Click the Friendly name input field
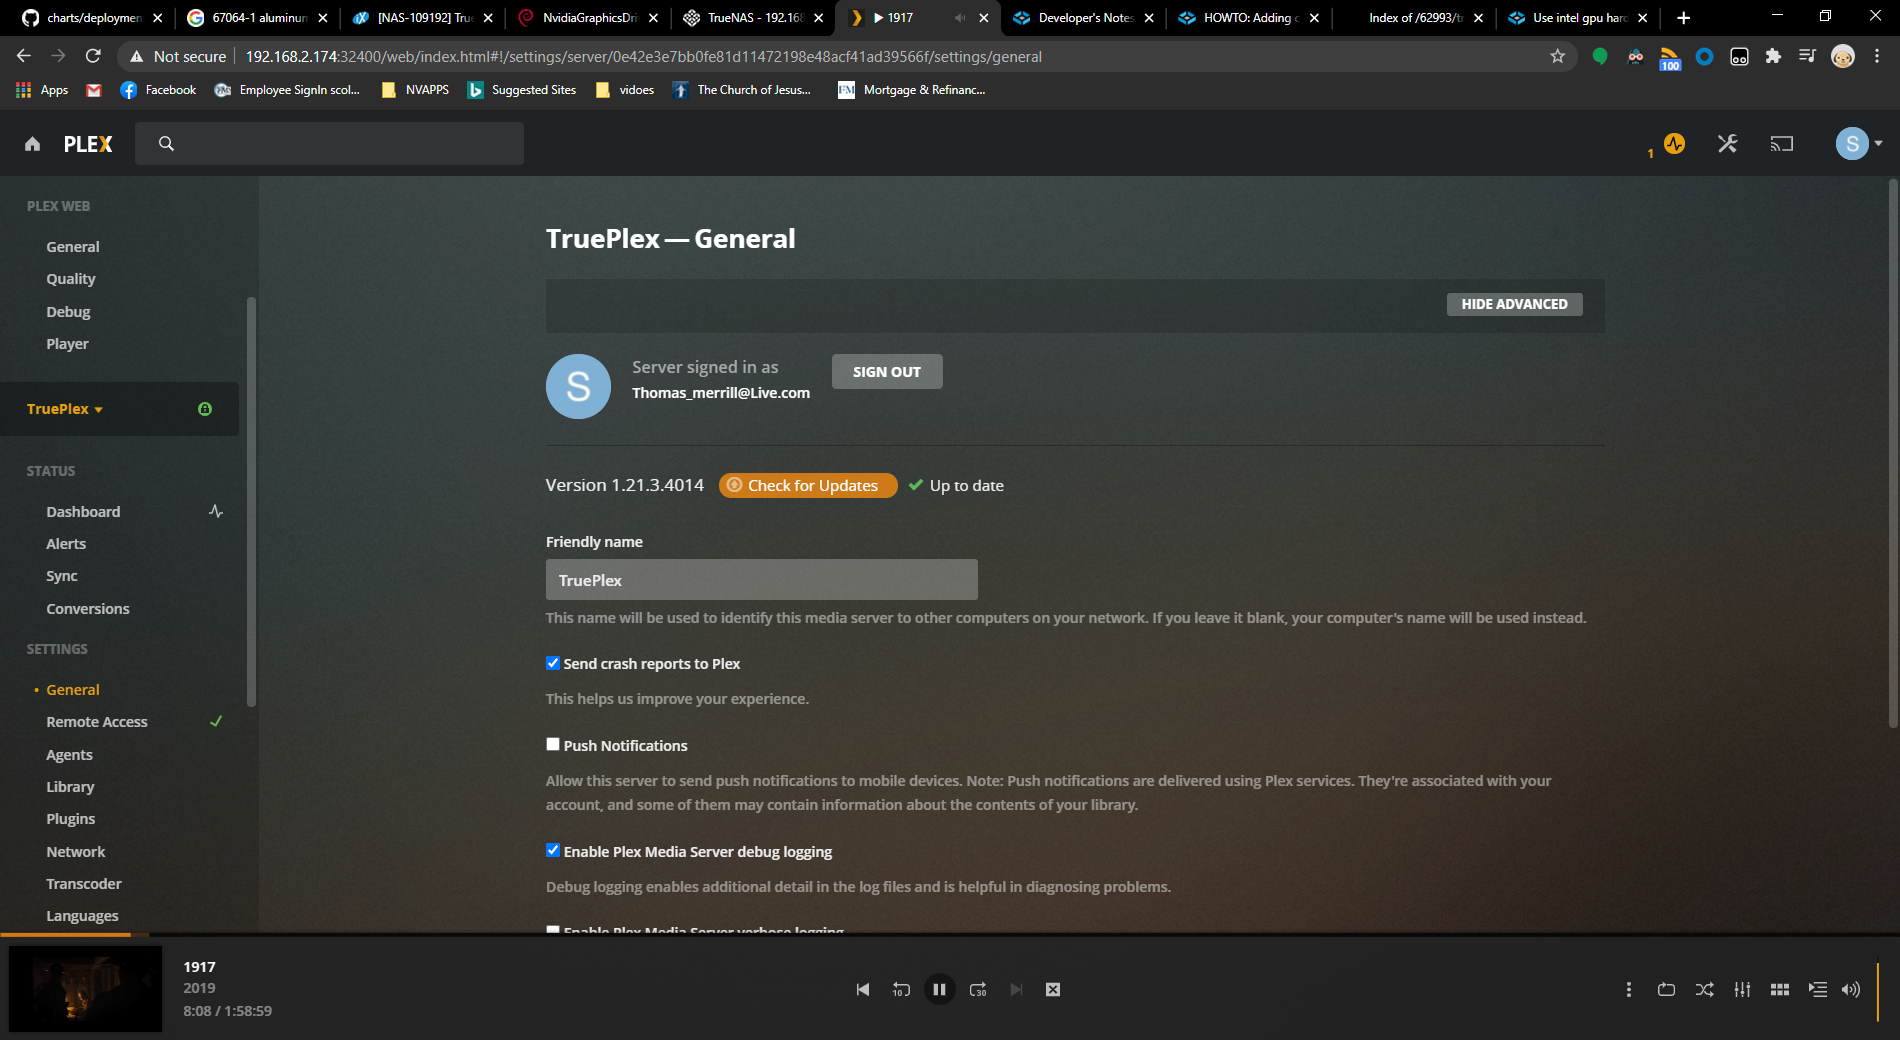The image size is (1900, 1040). tap(761, 580)
